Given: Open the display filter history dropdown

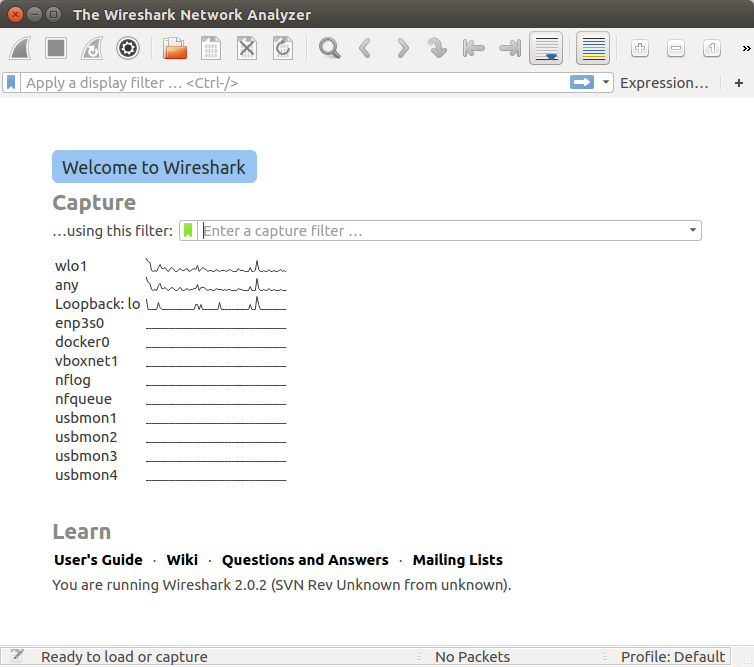Looking at the screenshot, I should (x=606, y=82).
